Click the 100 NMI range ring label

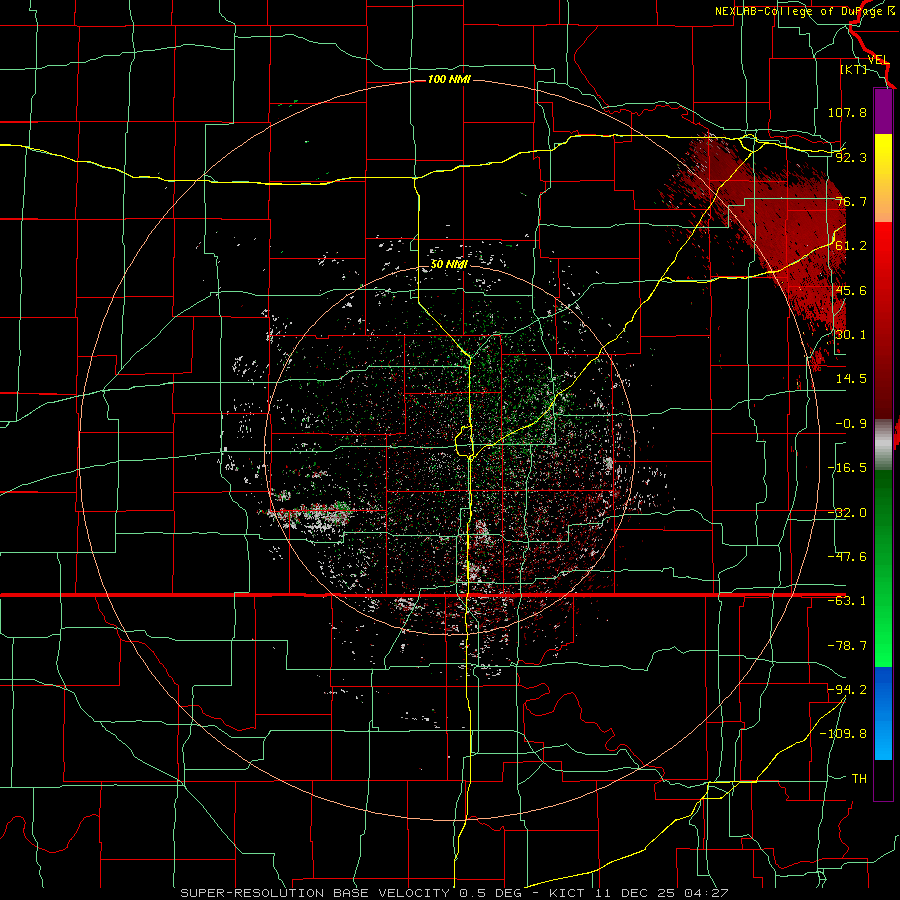coord(449,79)
